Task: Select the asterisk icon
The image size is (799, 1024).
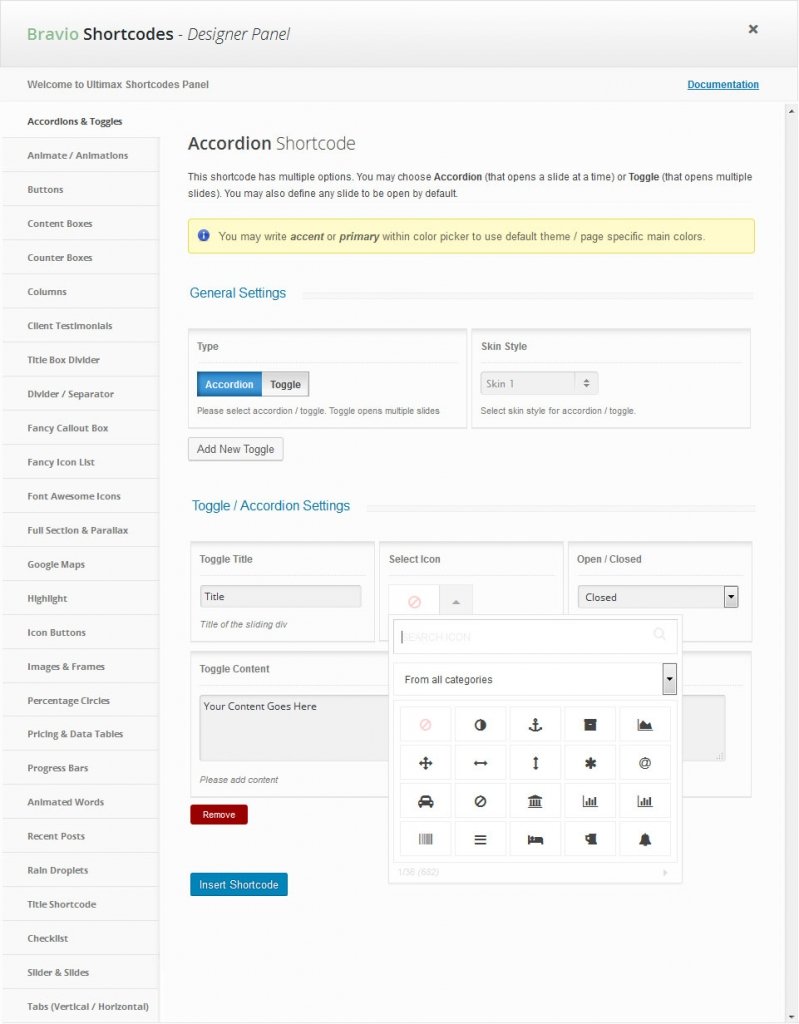Action: pyautogui.click(x=590, y=763)
